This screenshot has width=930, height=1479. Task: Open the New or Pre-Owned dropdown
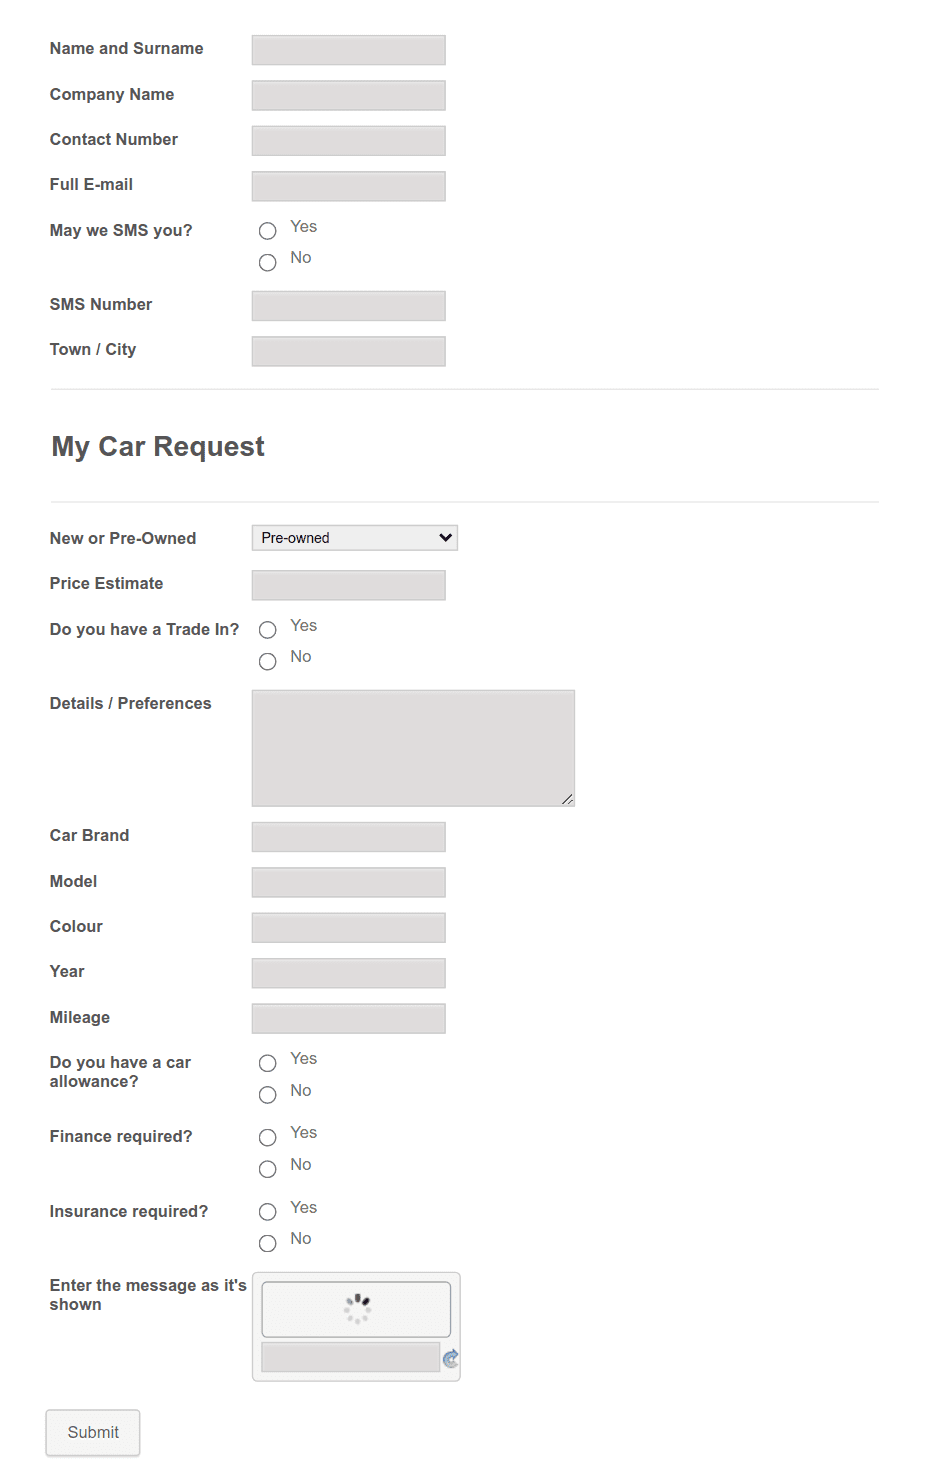pyautogui.click(x=354, y=537)
